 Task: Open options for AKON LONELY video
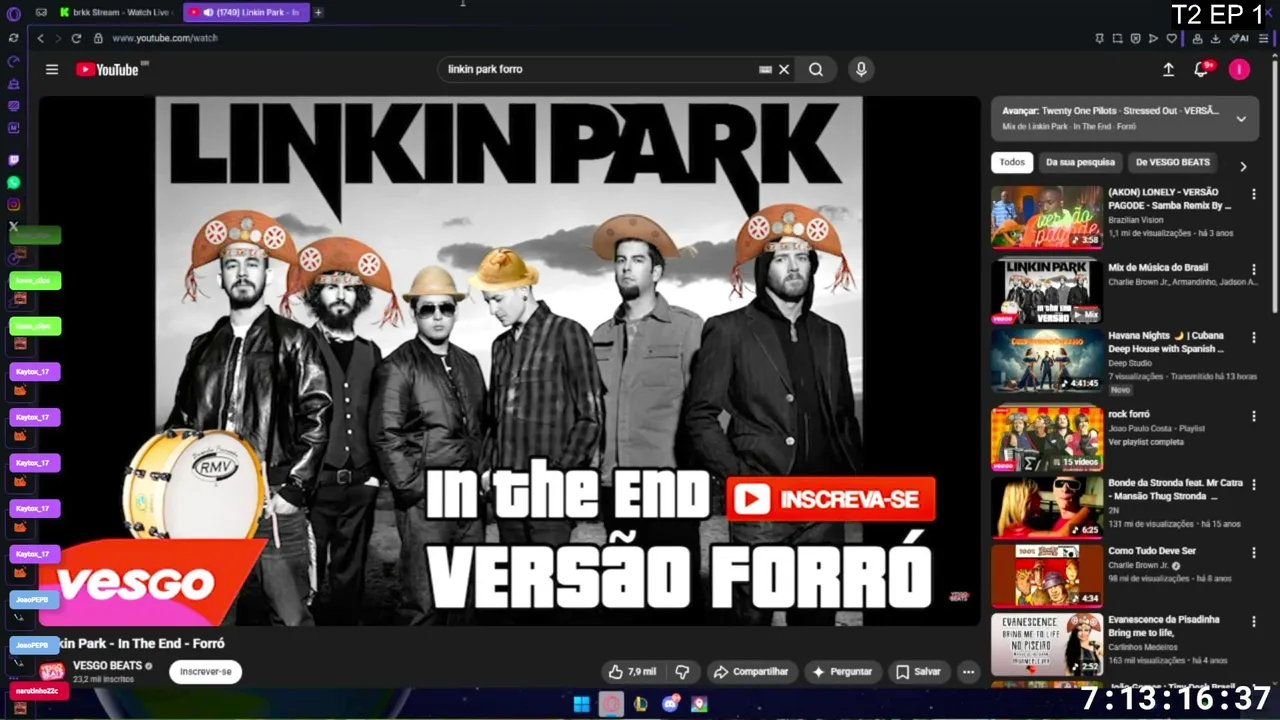[x=1253, y=194]
